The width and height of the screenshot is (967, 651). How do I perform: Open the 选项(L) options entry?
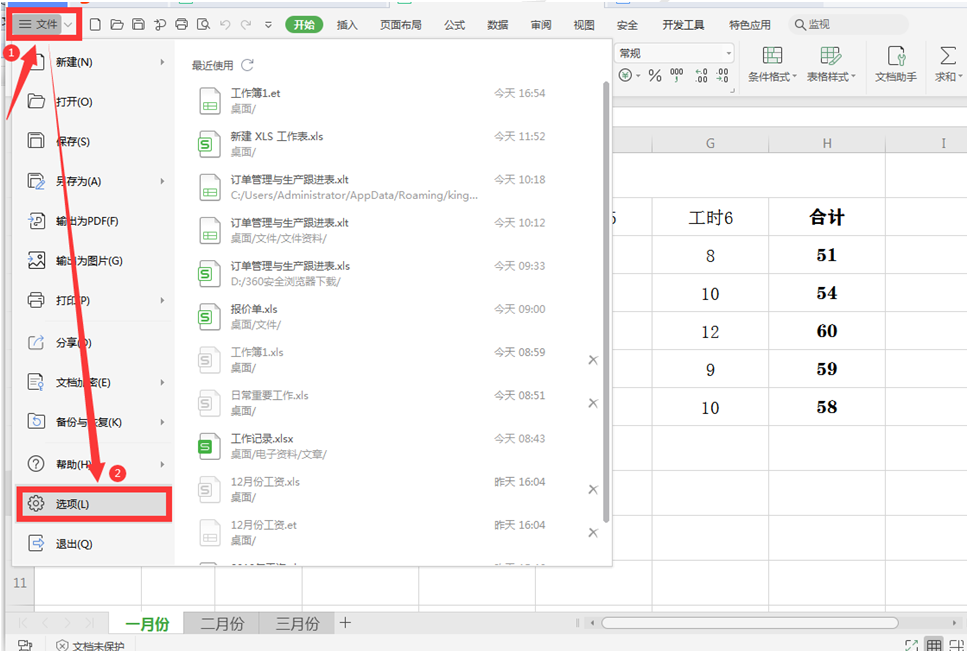click(x=93, y=504)
